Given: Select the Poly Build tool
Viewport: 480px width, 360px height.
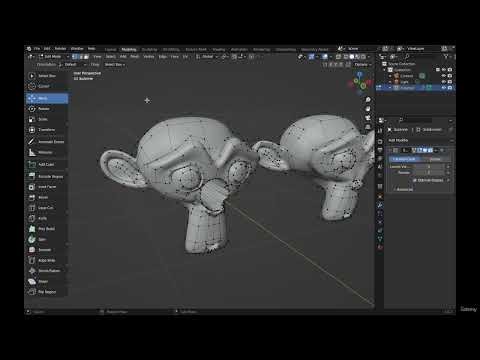Looking at the screenshot, I should (x=47, y=229).
